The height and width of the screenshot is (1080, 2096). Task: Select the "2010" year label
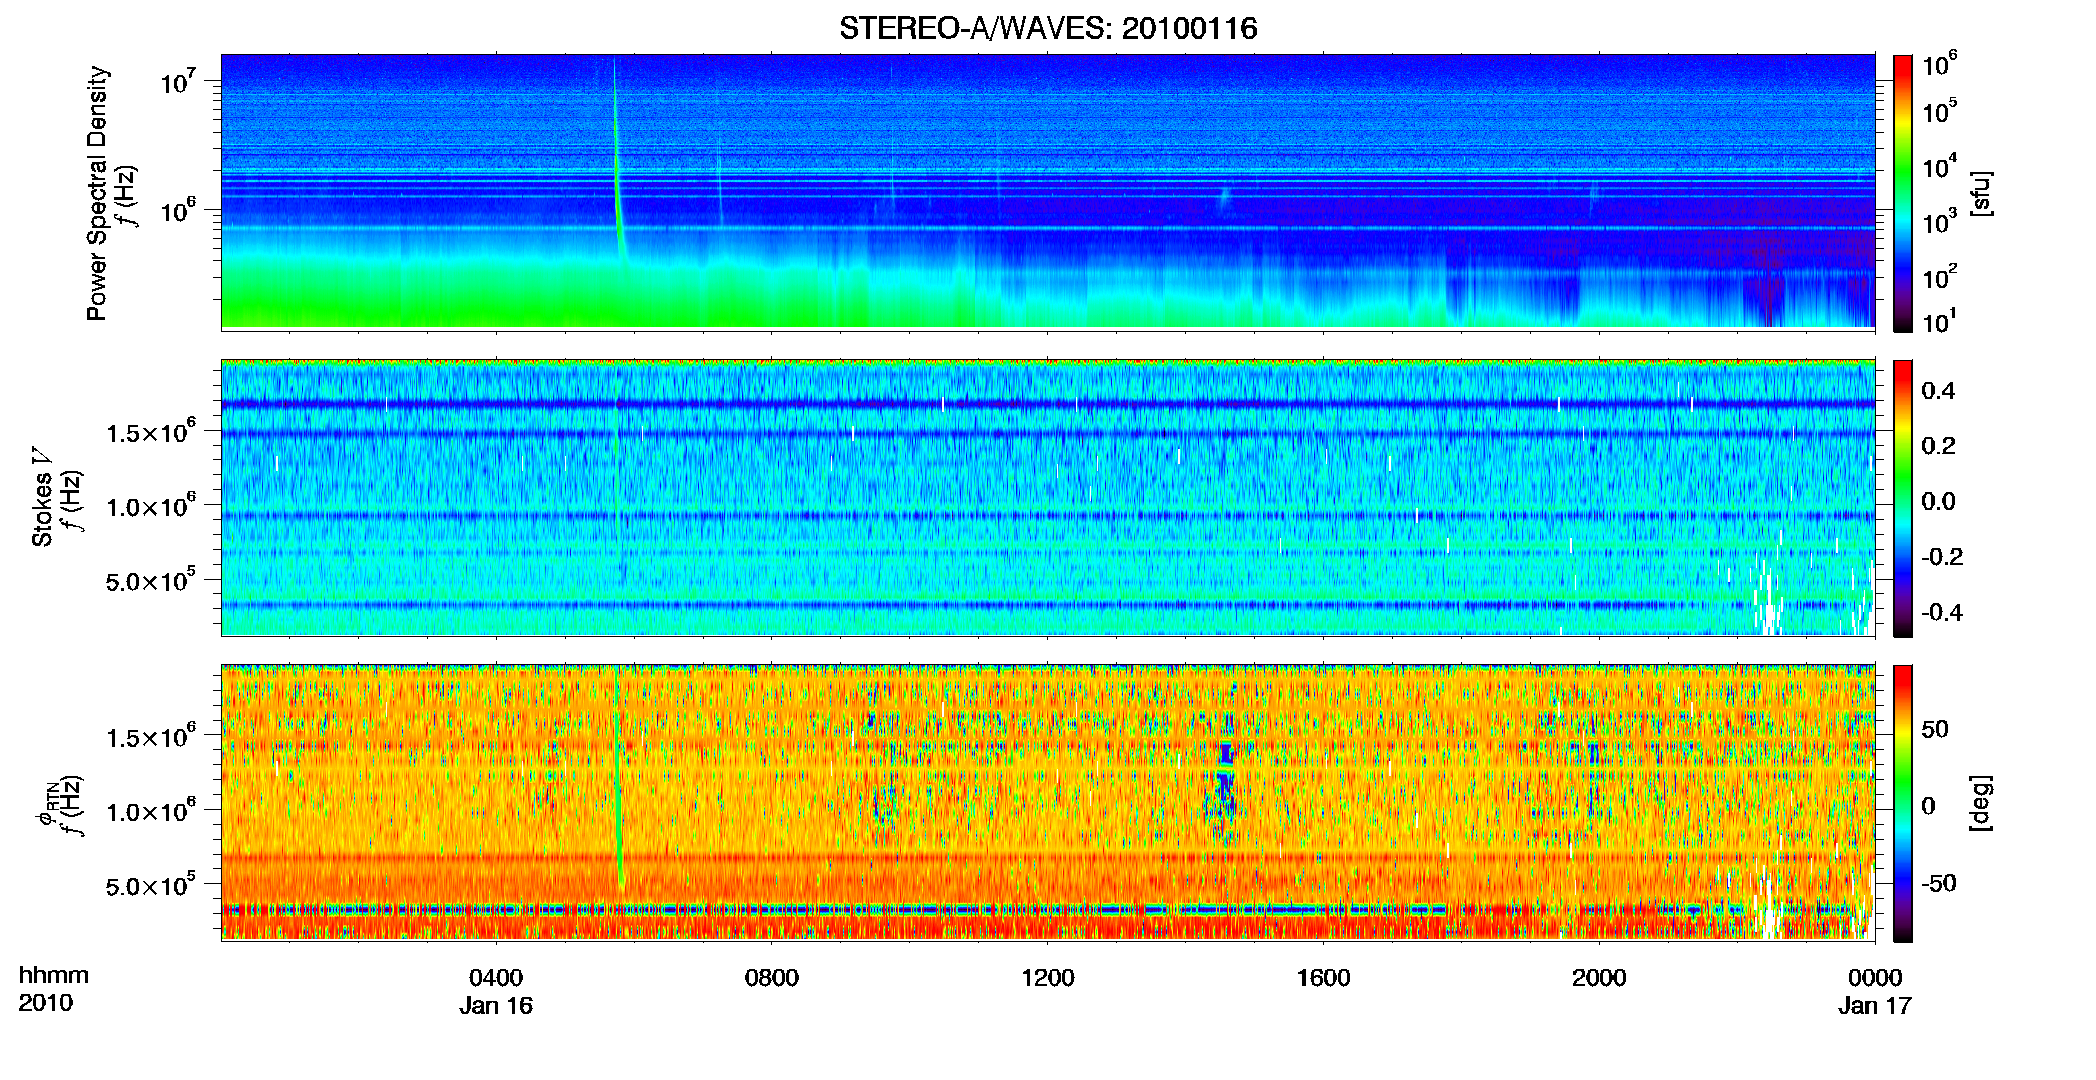pos(46,1003)
